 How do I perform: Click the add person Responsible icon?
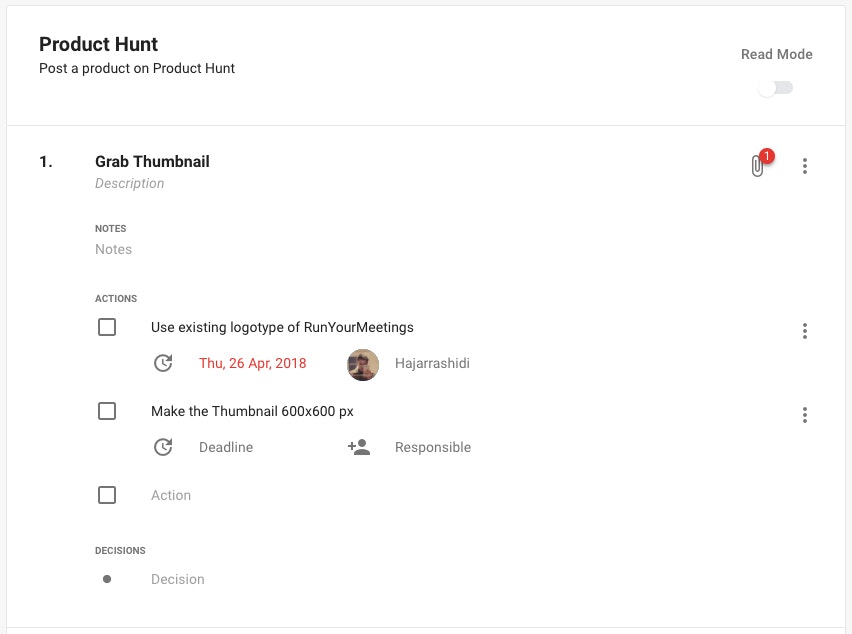click(x=359, y=447)
